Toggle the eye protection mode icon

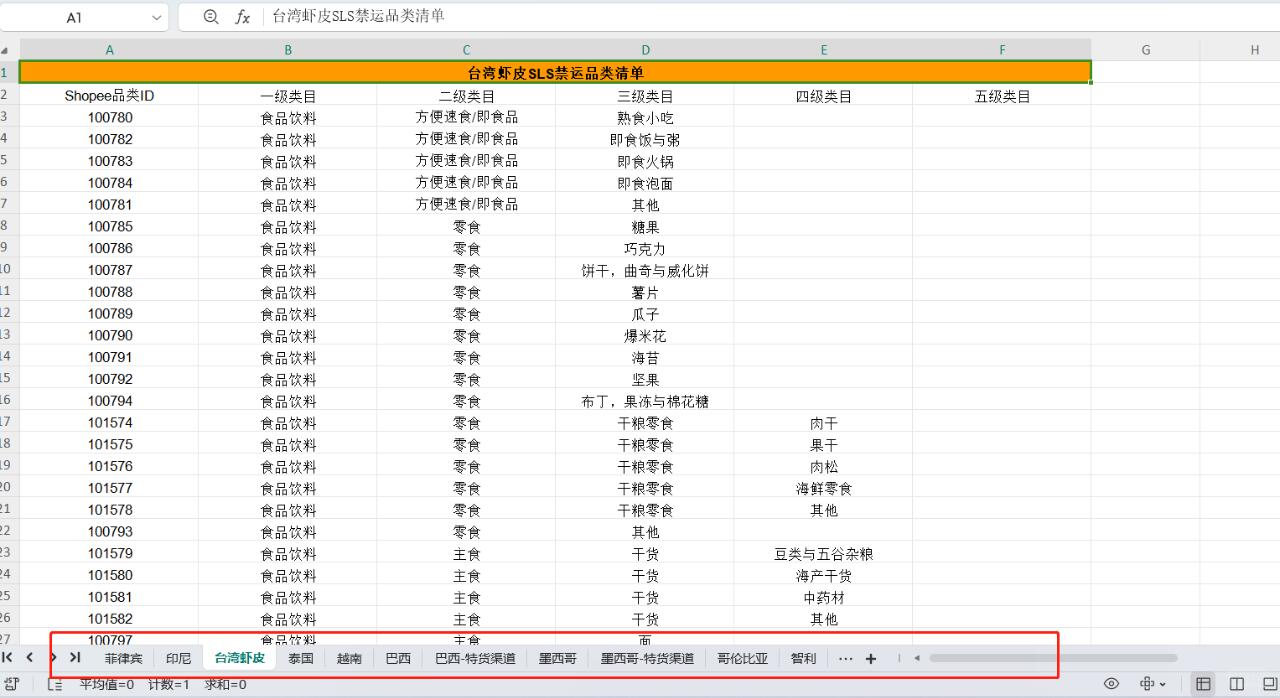1111,684
